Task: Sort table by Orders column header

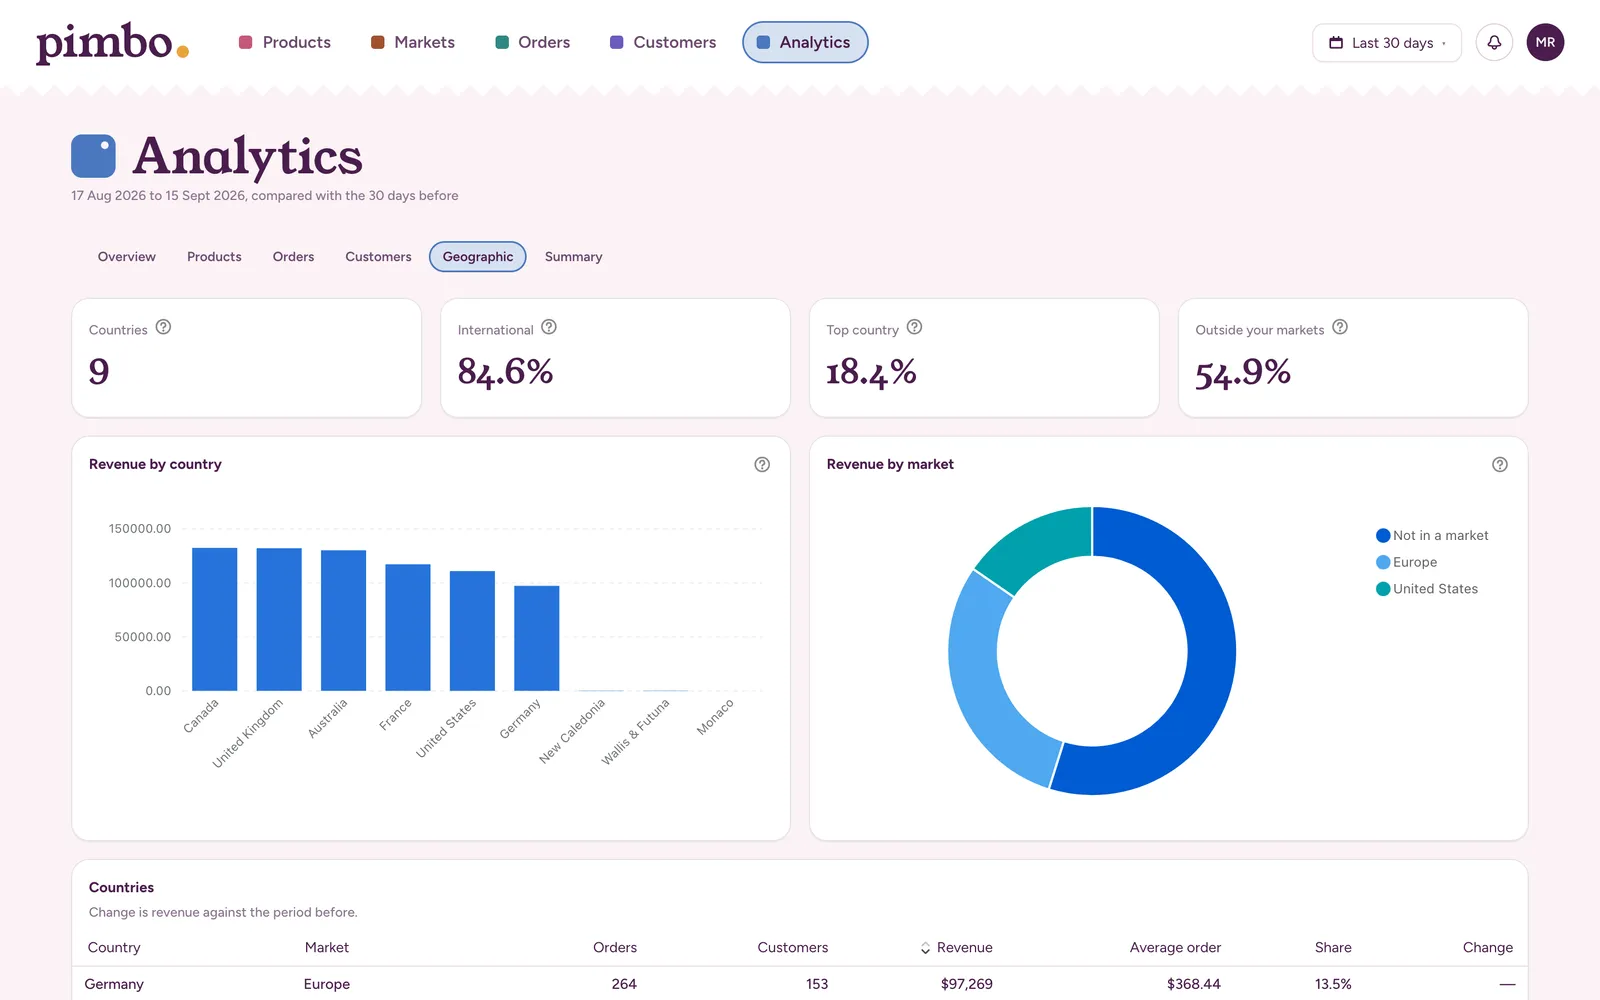Action: (615, 948)
